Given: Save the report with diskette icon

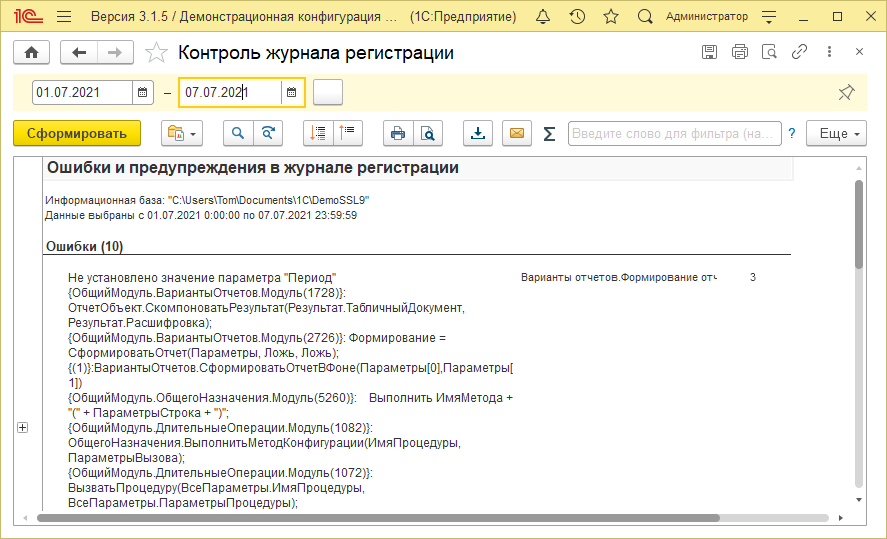Looking at the screenshot, I should click(x=709, y=52).
